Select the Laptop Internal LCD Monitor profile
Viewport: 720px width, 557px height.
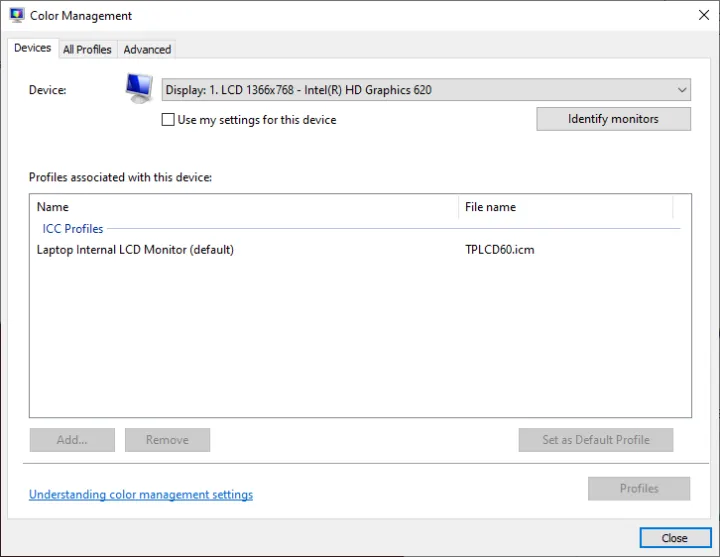tap(135, 250)
